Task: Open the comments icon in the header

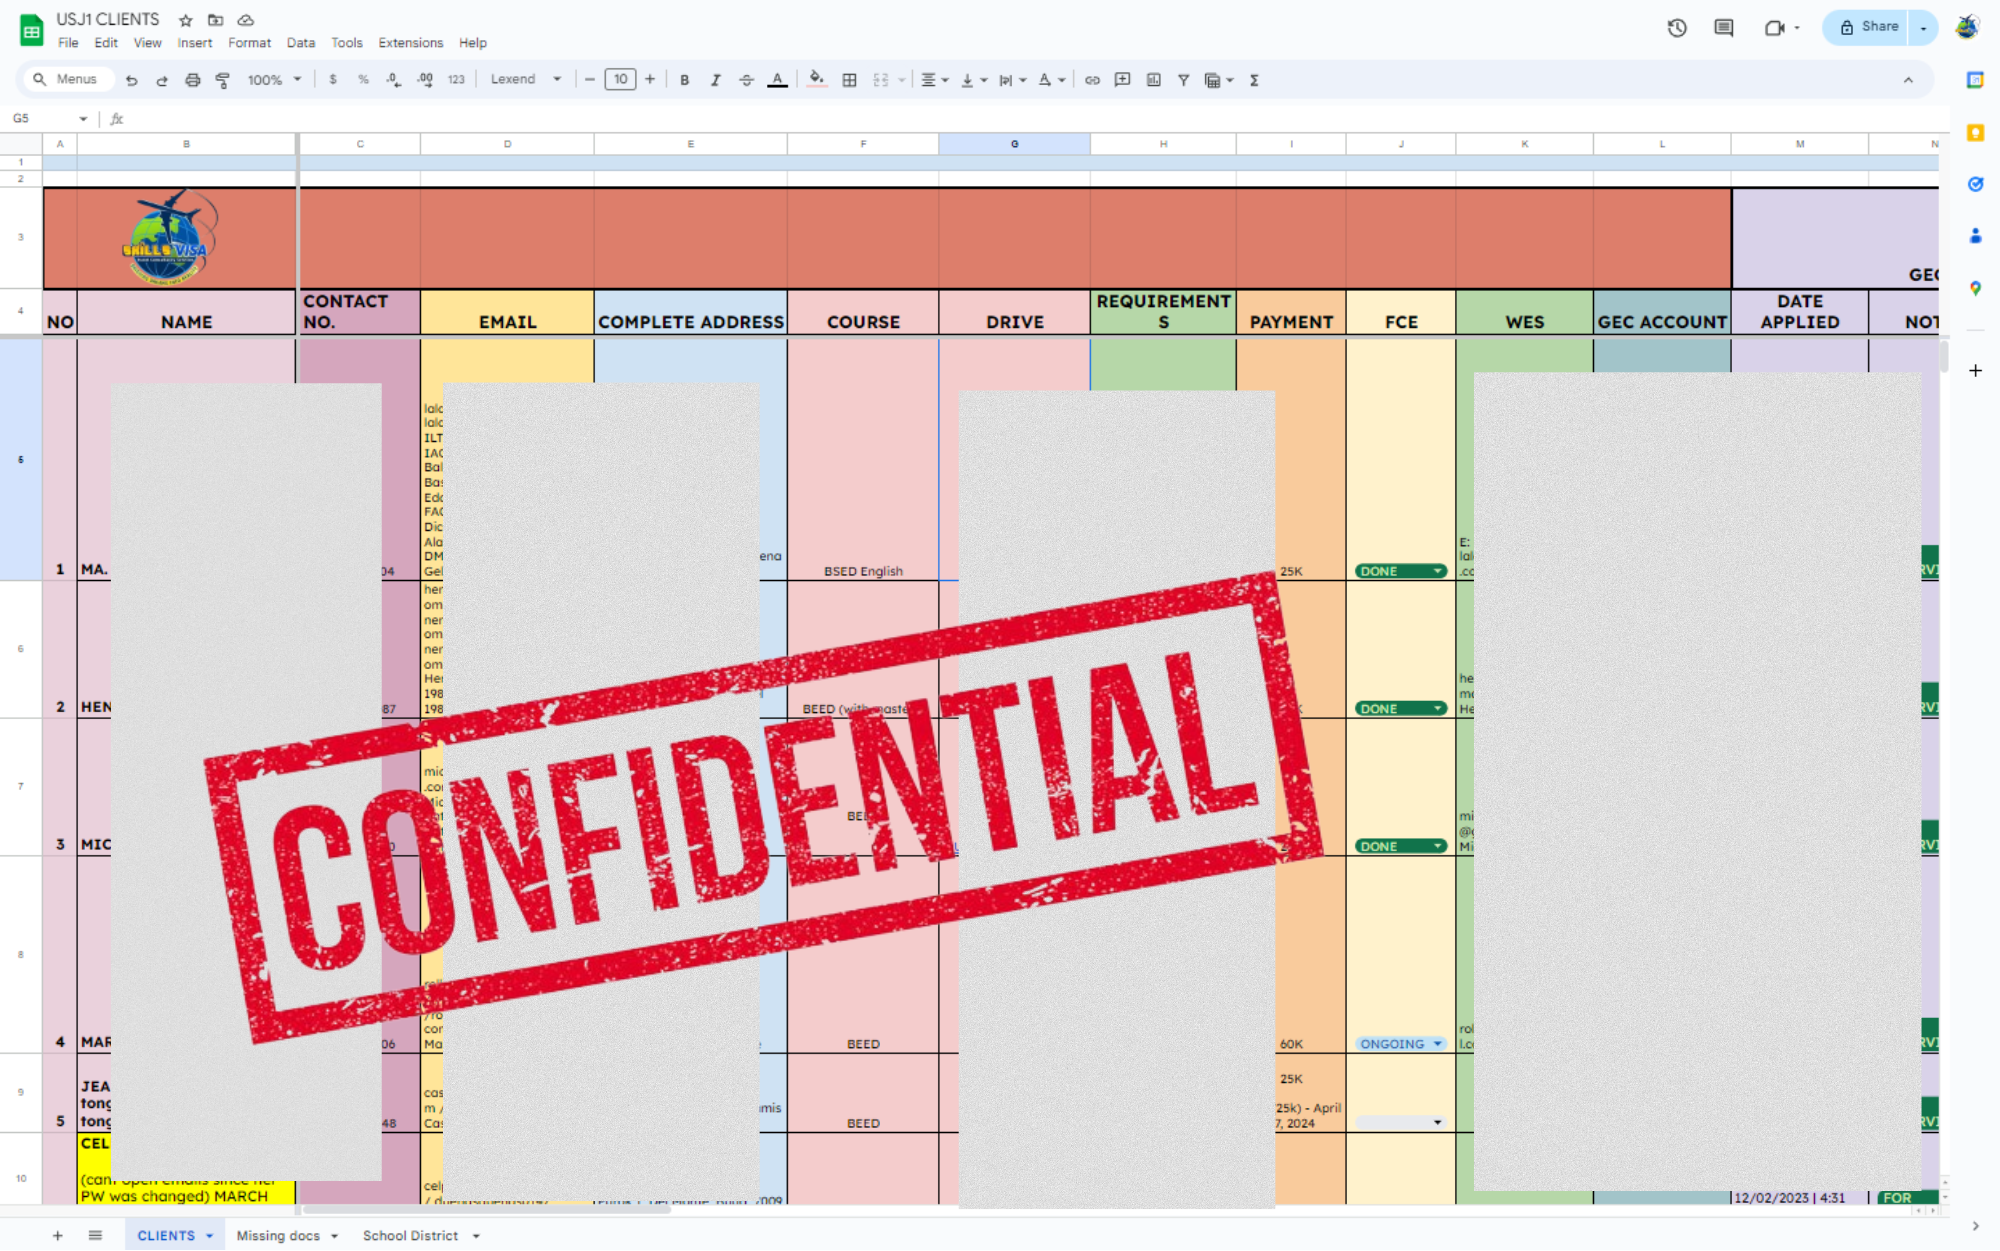Action: (x=1723, y=28)
